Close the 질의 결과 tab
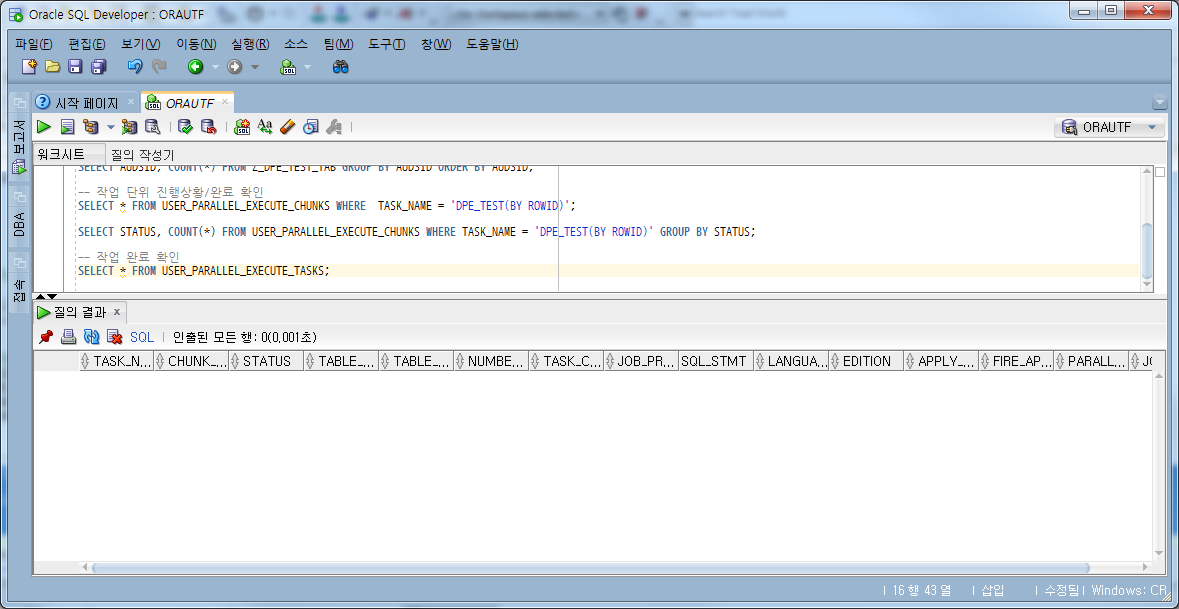 coord(117,311)
